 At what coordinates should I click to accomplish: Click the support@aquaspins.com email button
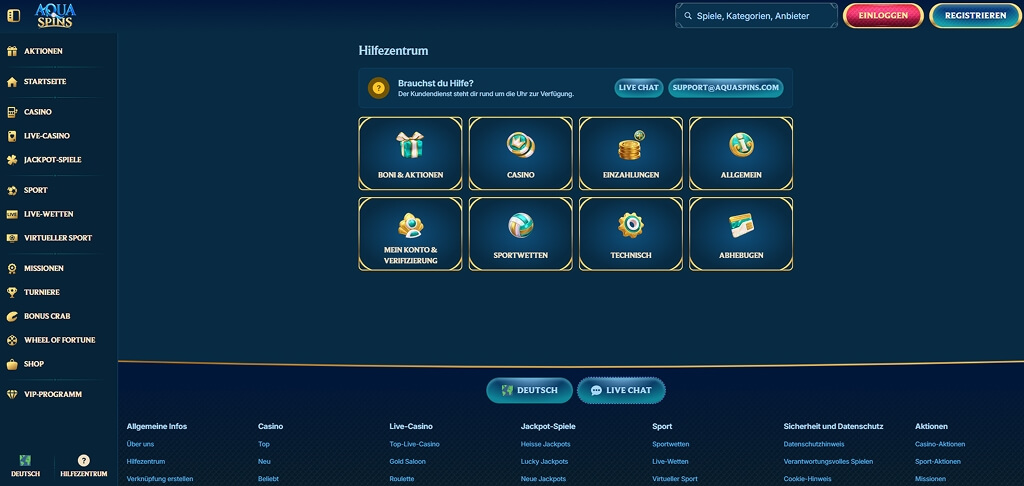click(726, 88)
